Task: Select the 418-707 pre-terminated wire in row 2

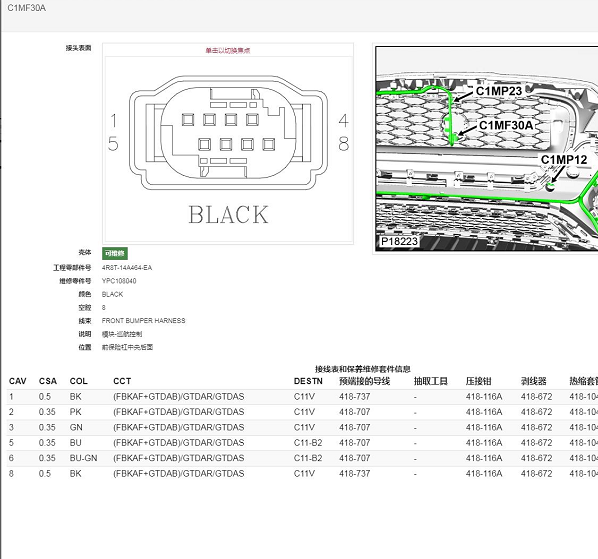Action: click(355, 412)
